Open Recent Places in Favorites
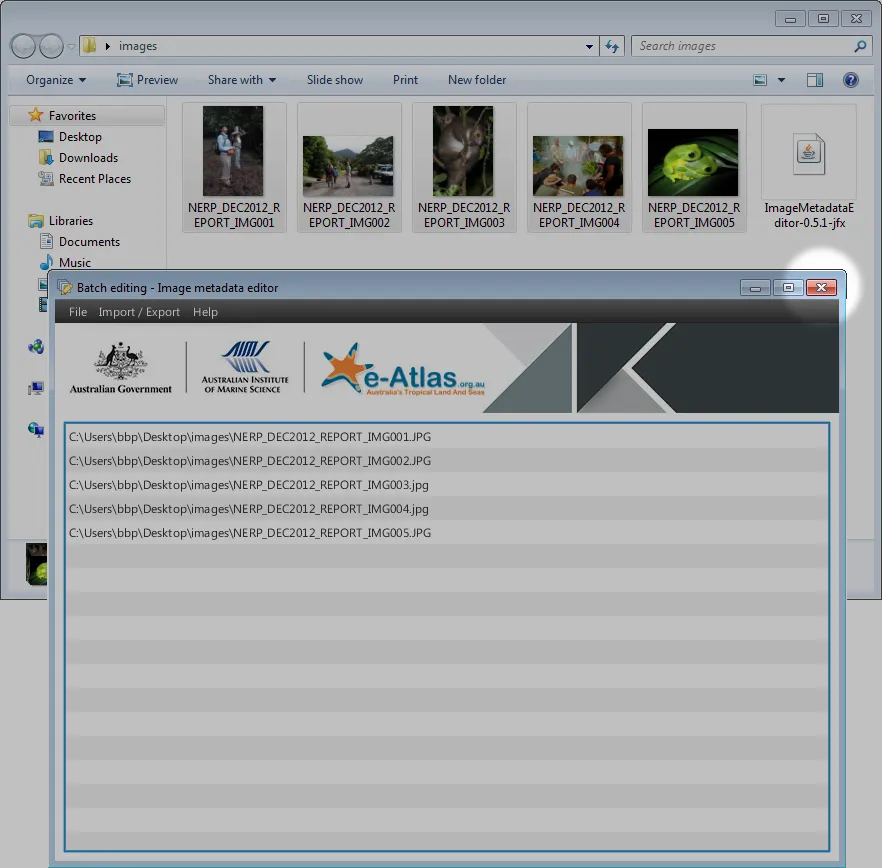Screen dimensions: 882x868 [x=94, y=178]
